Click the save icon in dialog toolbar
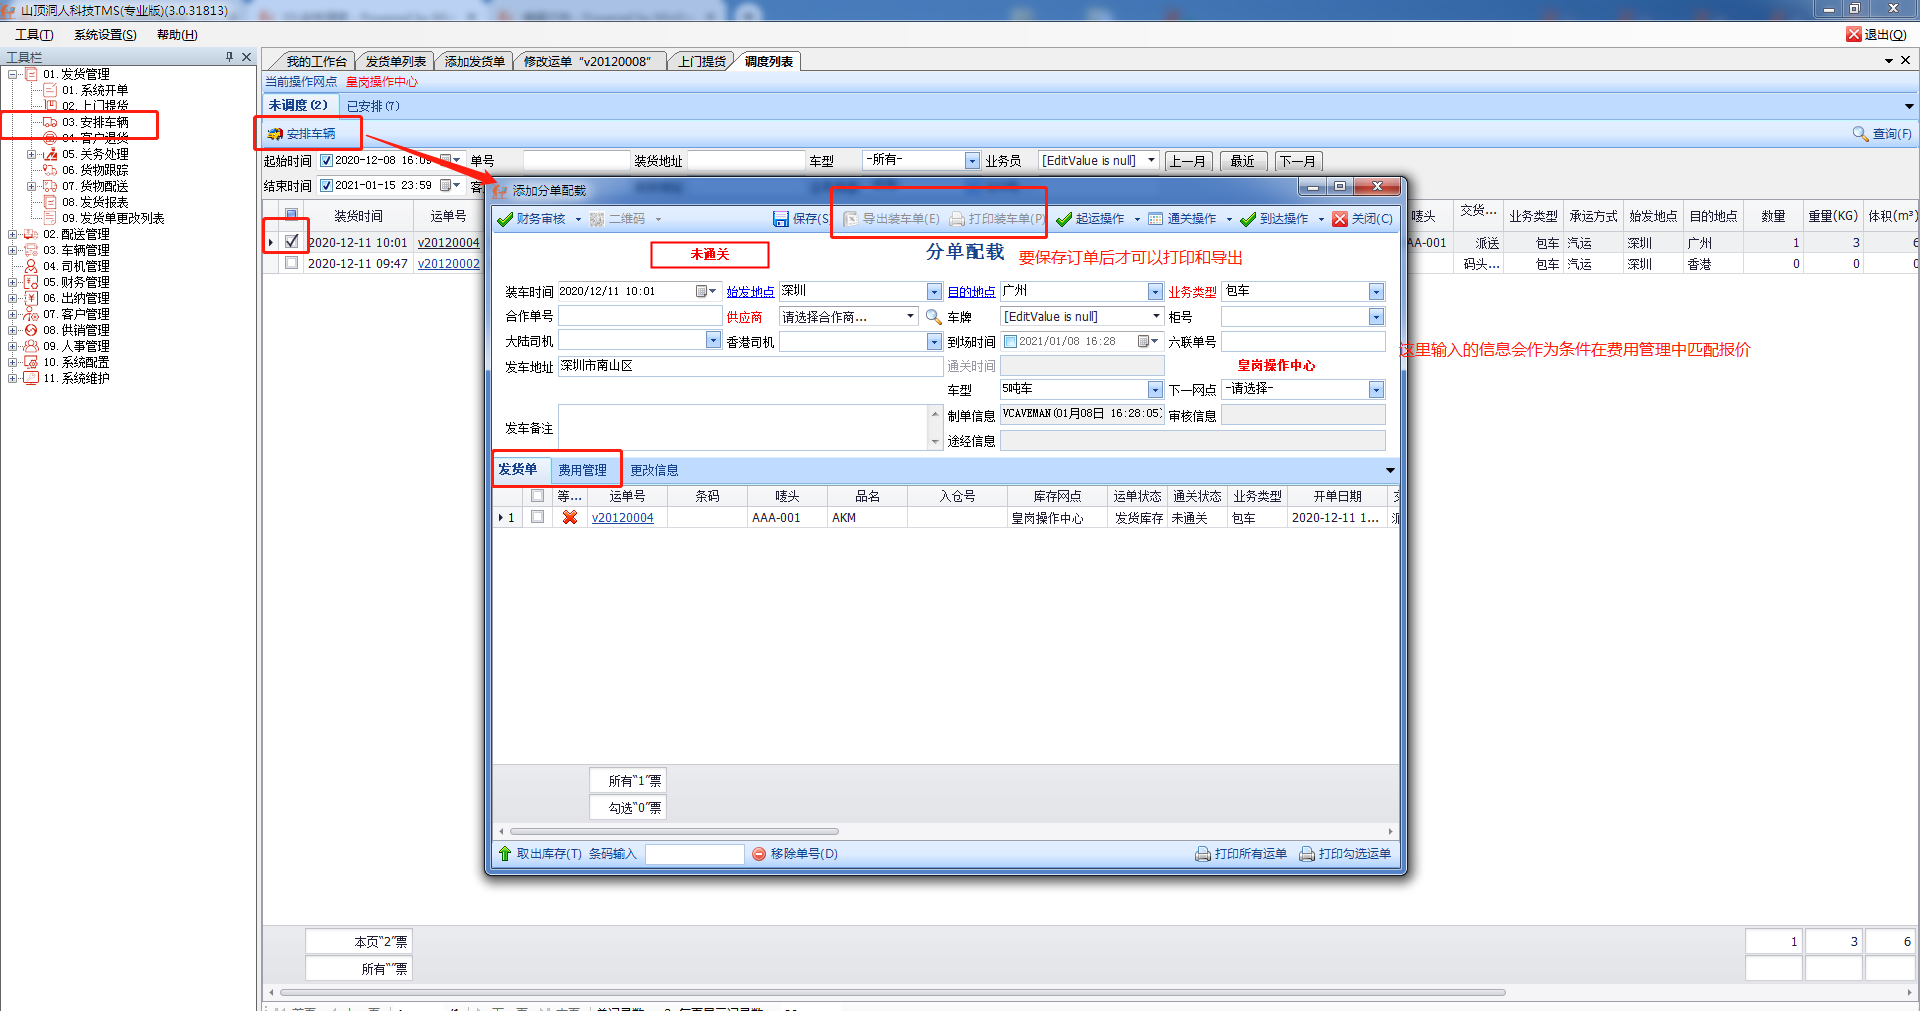Image resolution: width=1920 pixels, height=1011 pixels. (781, 219)
